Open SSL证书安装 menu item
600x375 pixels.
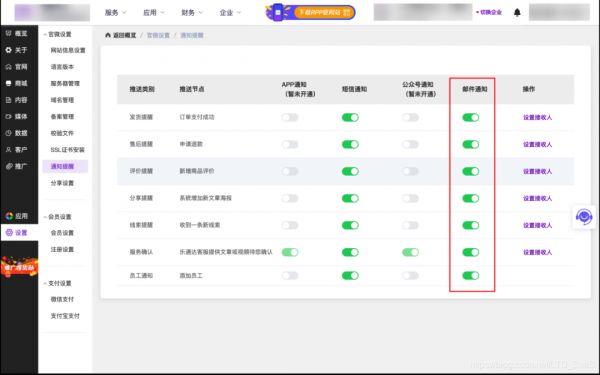(x=67, y=150)
